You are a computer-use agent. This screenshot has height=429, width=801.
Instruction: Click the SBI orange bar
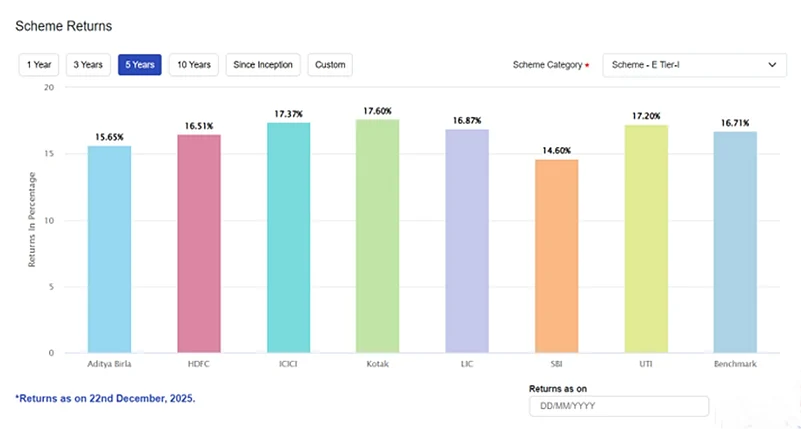click(556, 257)
